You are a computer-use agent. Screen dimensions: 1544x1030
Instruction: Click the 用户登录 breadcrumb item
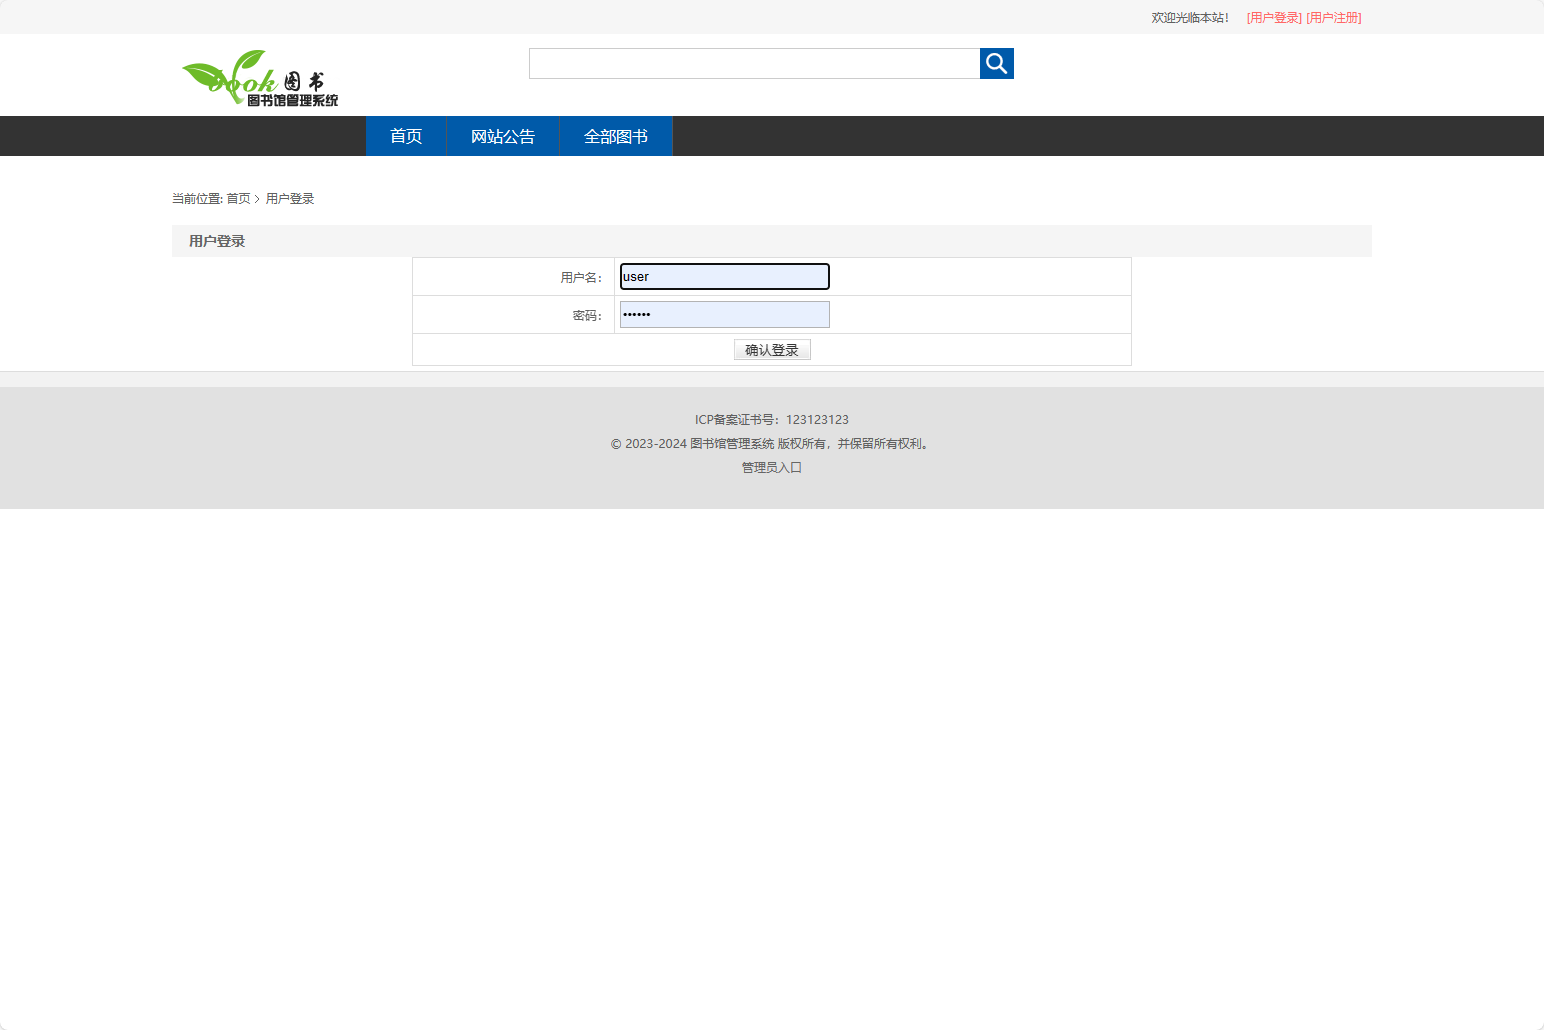point(290,198)
